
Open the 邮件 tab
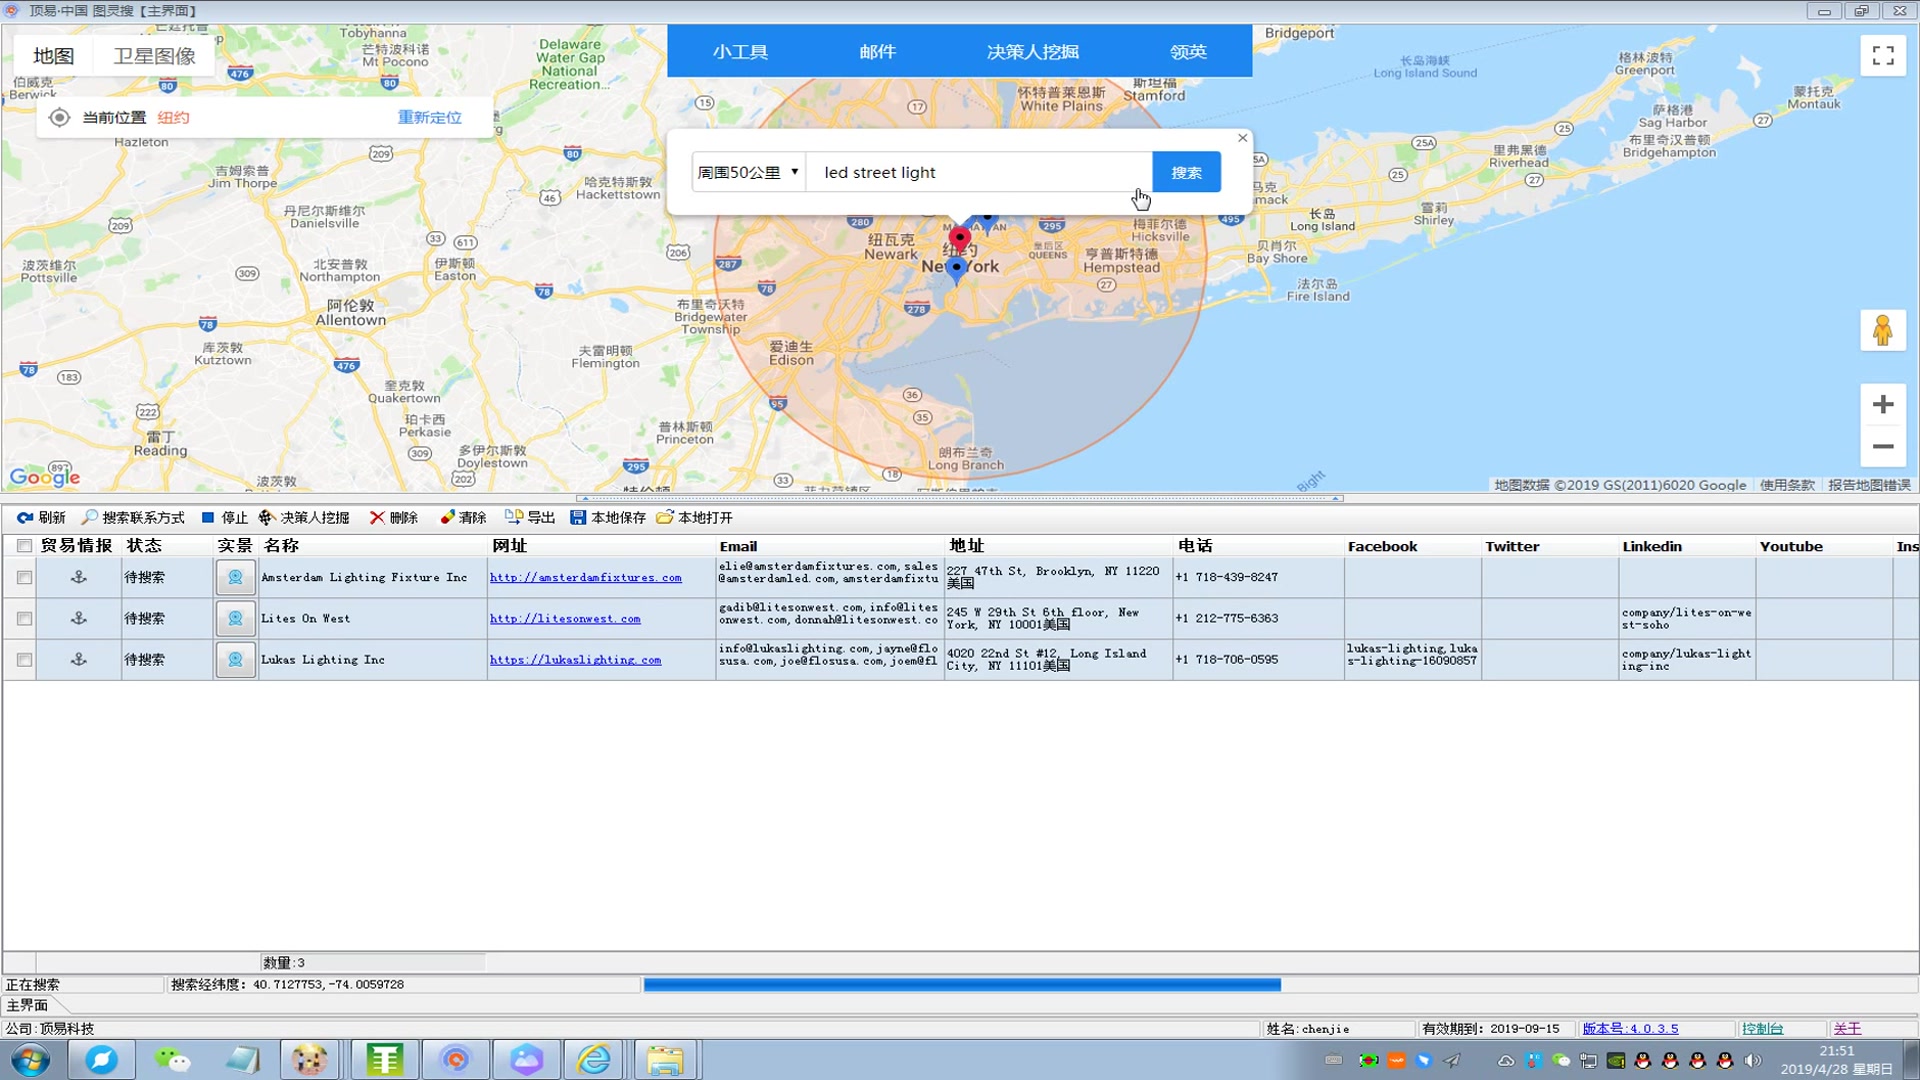[x=877, y=52]
